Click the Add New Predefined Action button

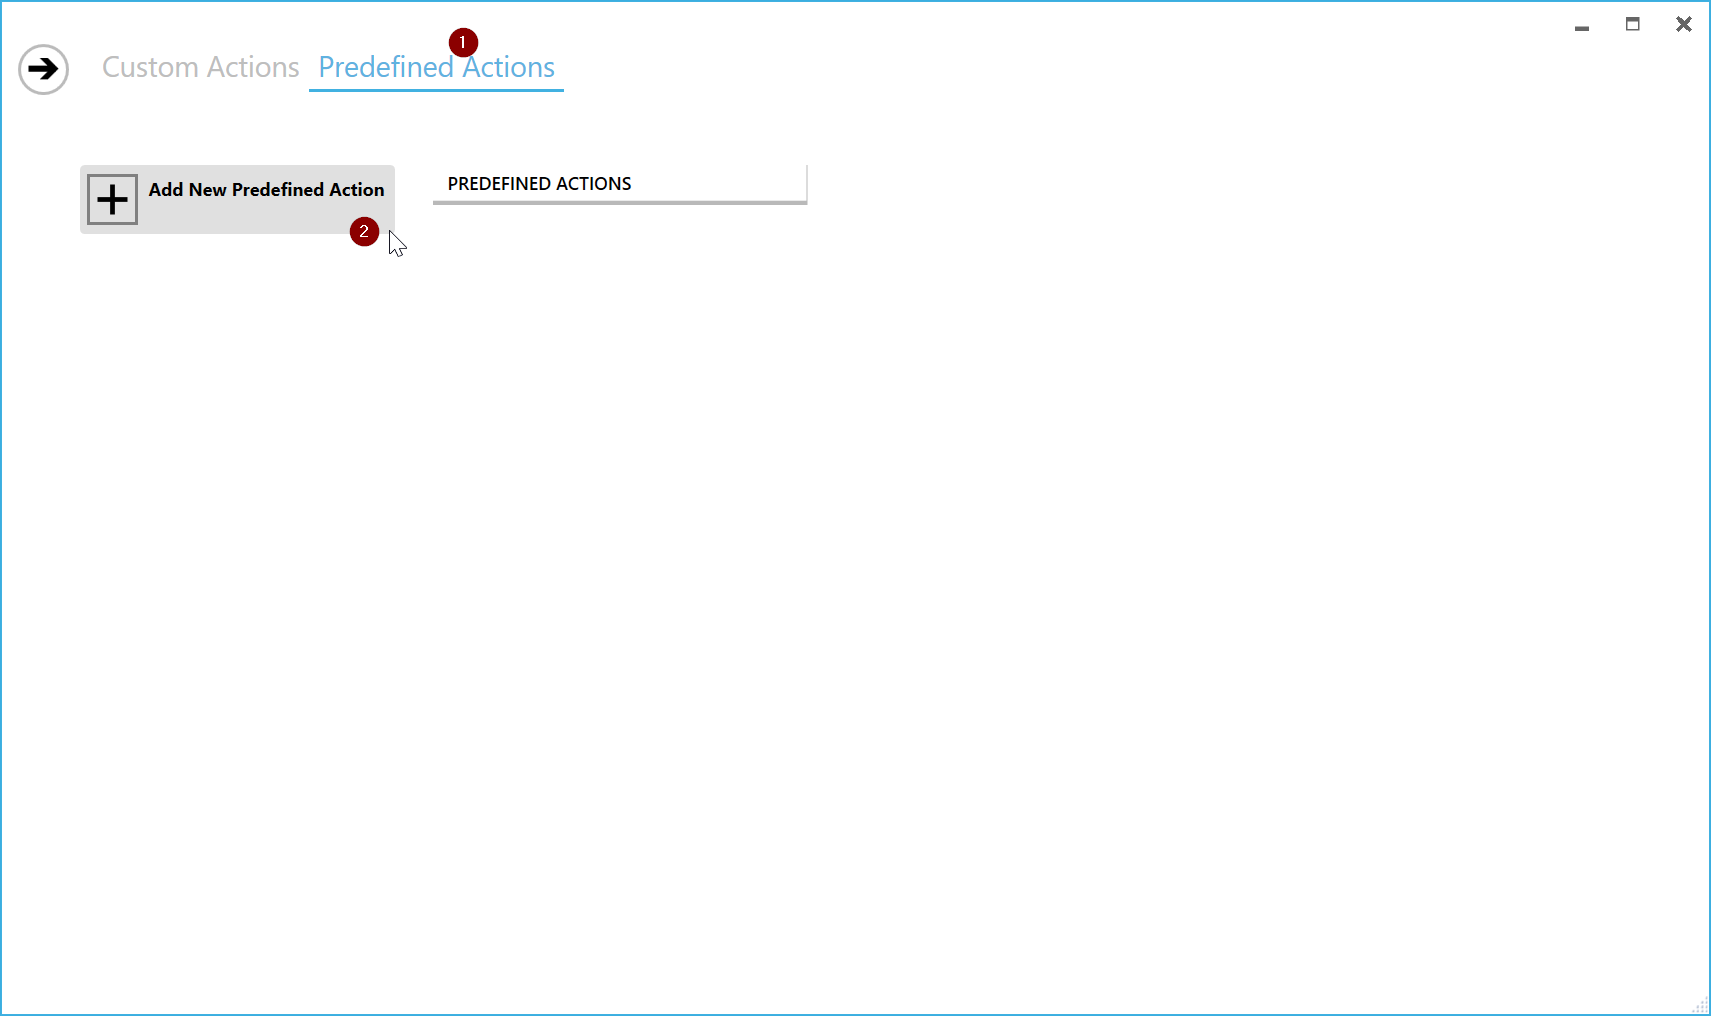237,199
